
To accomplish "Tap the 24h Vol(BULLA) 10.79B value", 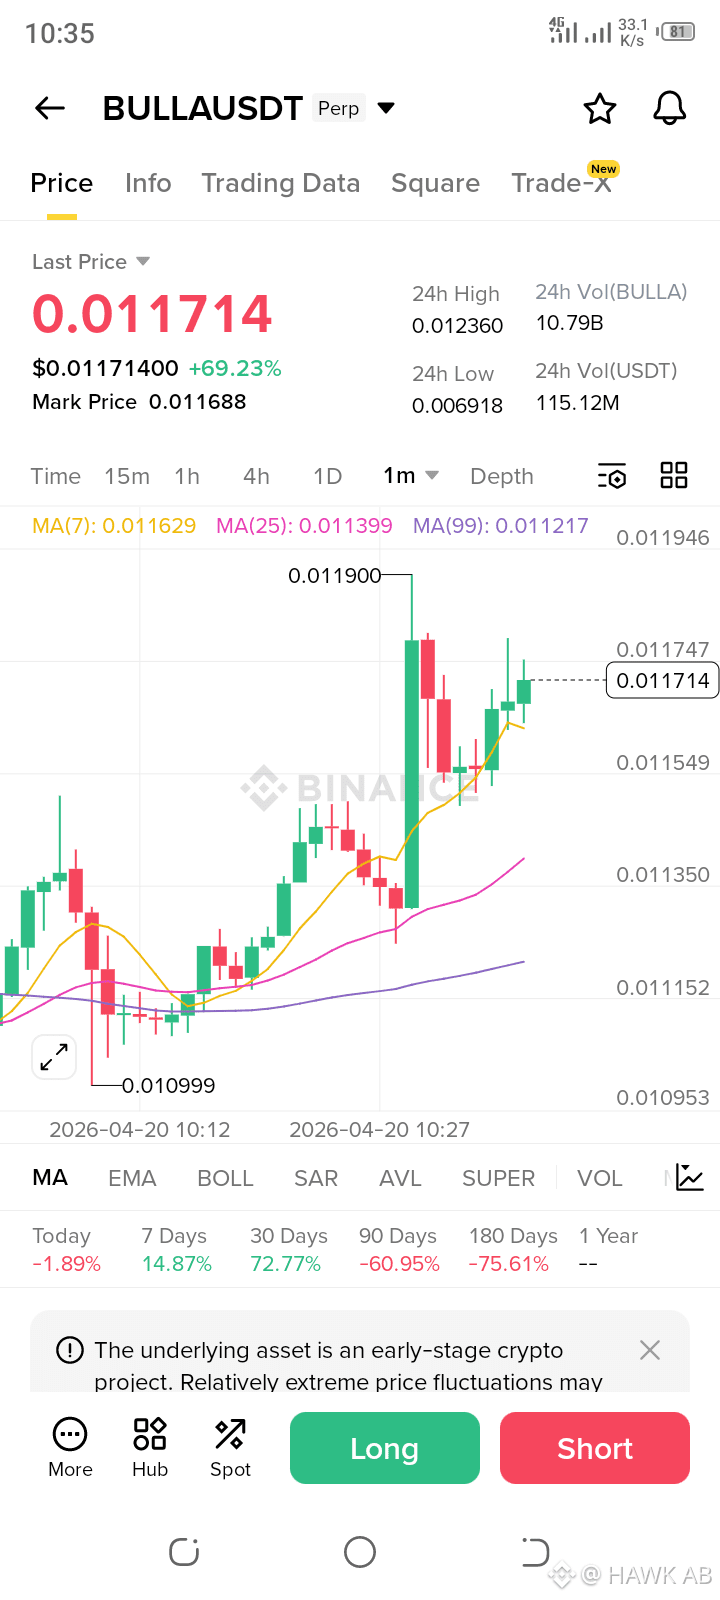I will 569,323.
